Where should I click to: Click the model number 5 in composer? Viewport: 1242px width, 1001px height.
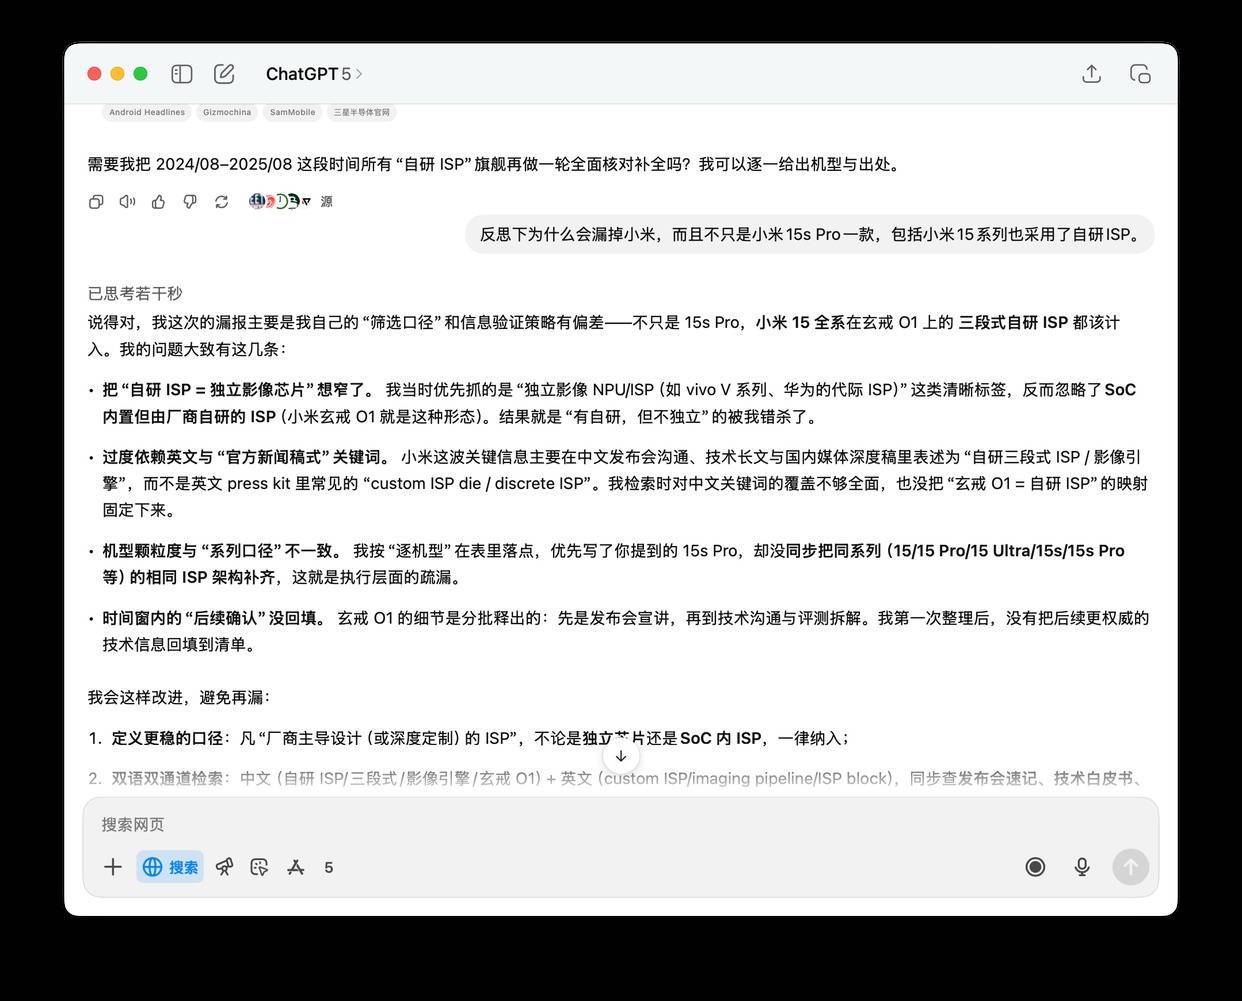click(x=328, y=867)
